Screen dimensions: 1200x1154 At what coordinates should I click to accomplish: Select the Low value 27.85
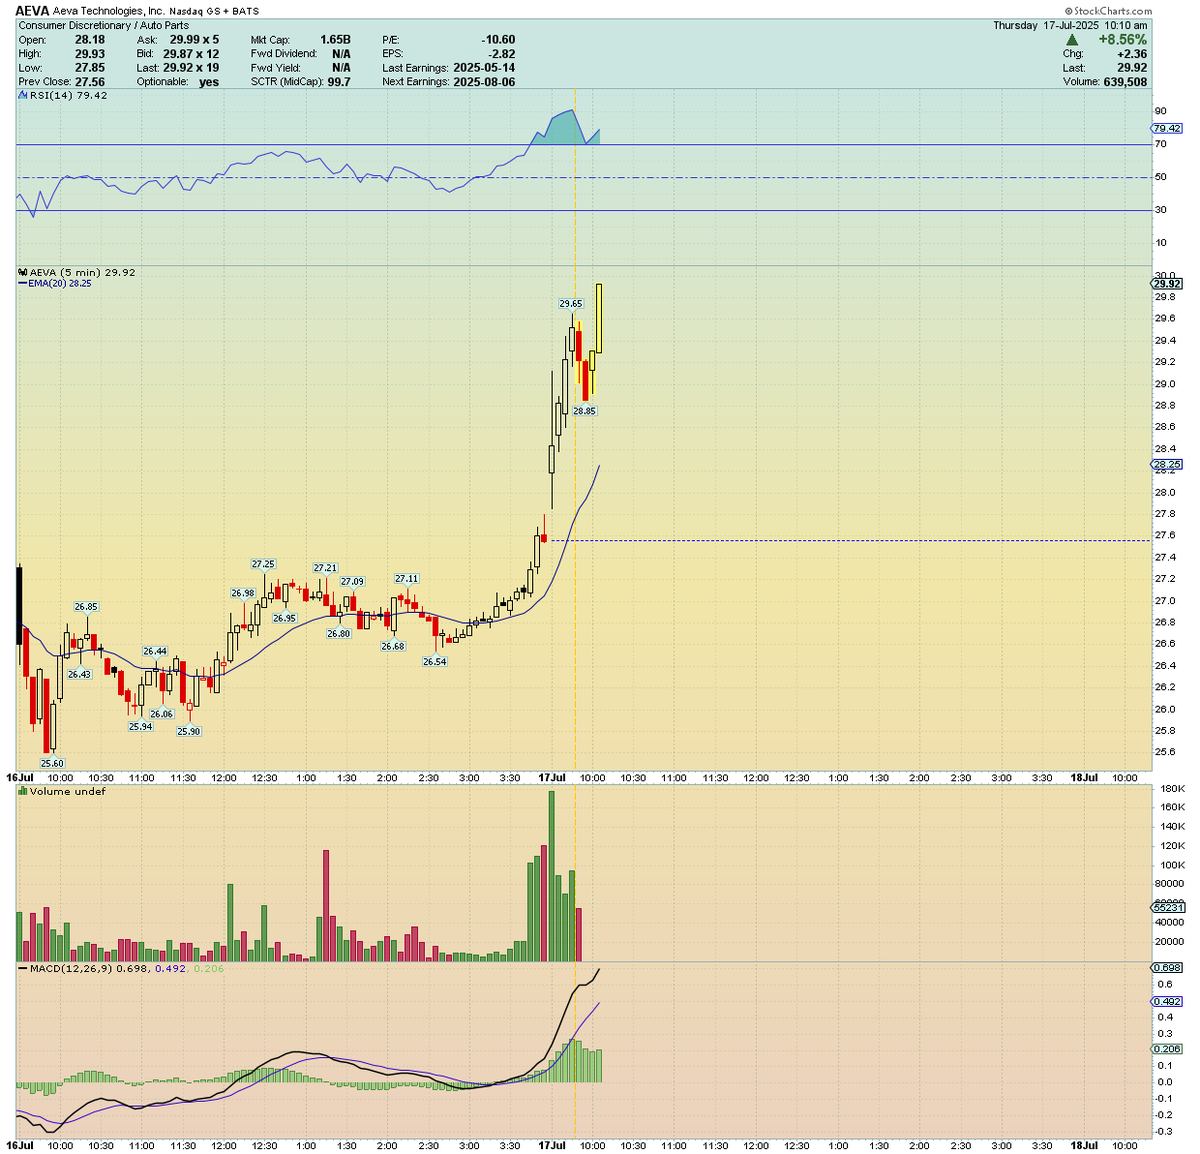tap(90, 68)
